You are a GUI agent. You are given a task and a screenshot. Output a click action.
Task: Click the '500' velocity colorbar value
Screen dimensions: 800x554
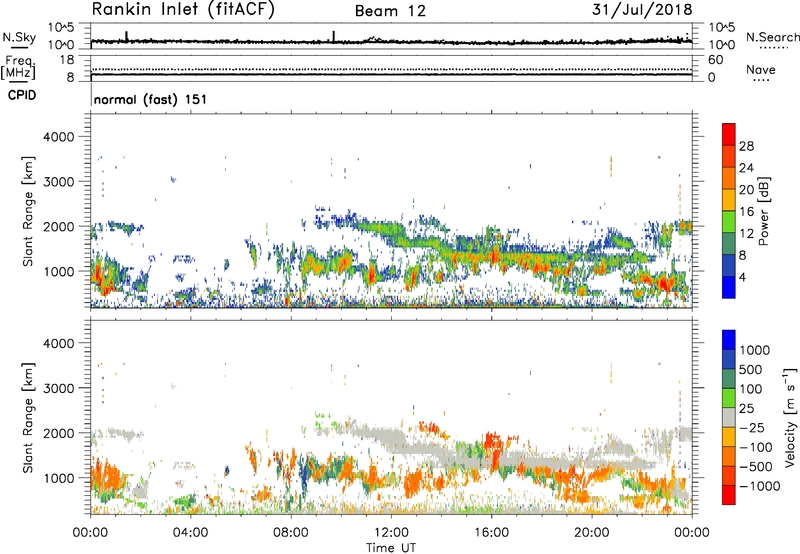751,369
